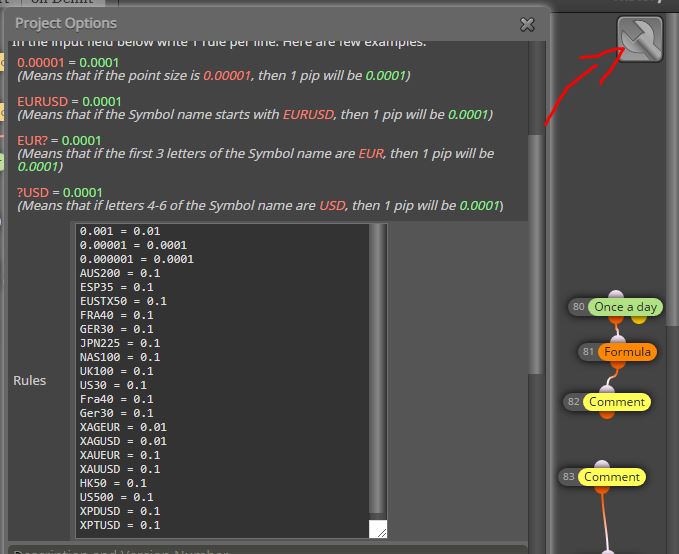Click the example '?USD = 0.0001'
The width and height of the screenshot is (679, 554).
click(x=60, y=192)
